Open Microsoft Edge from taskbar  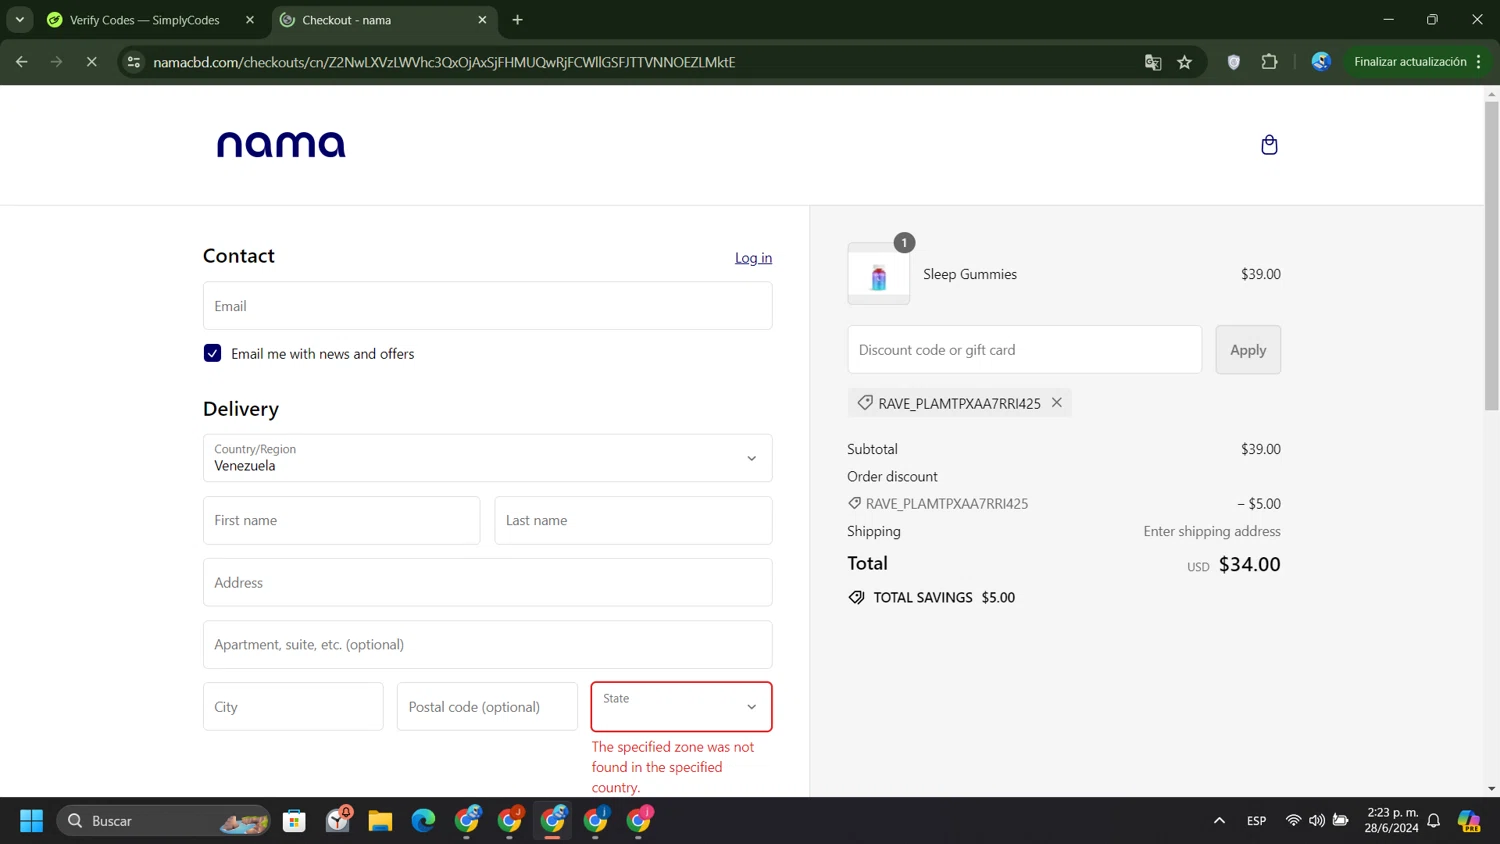423,821
